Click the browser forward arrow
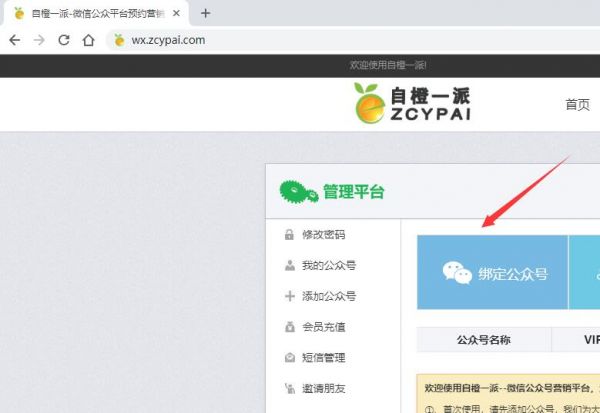Viewport: 600px width, 413px height. (39, 40)
